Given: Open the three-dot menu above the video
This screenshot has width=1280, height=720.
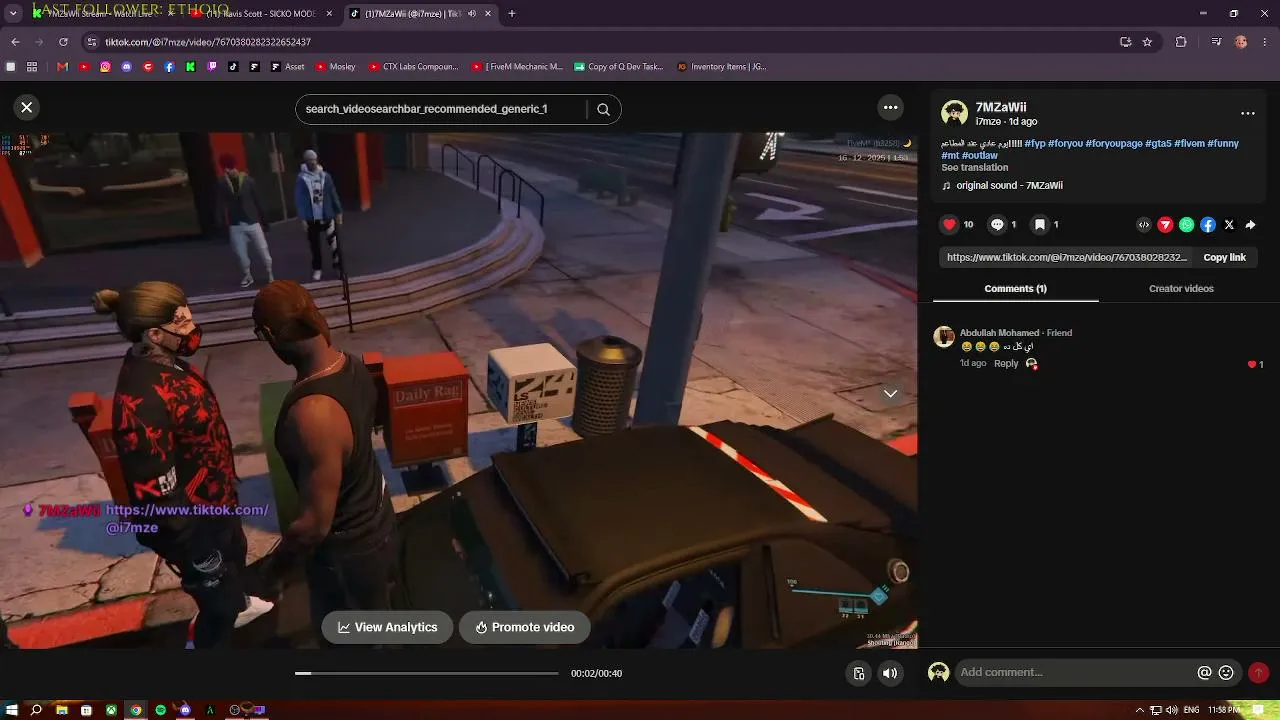Looking at the screenshot, I should (890, 107).
